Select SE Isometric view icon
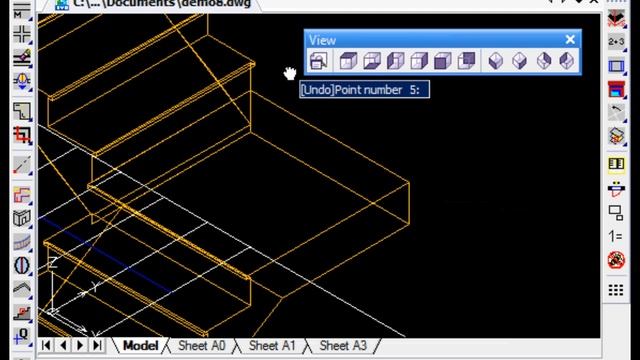The width and height of the screenshot is (640, 360). point(519,61)
